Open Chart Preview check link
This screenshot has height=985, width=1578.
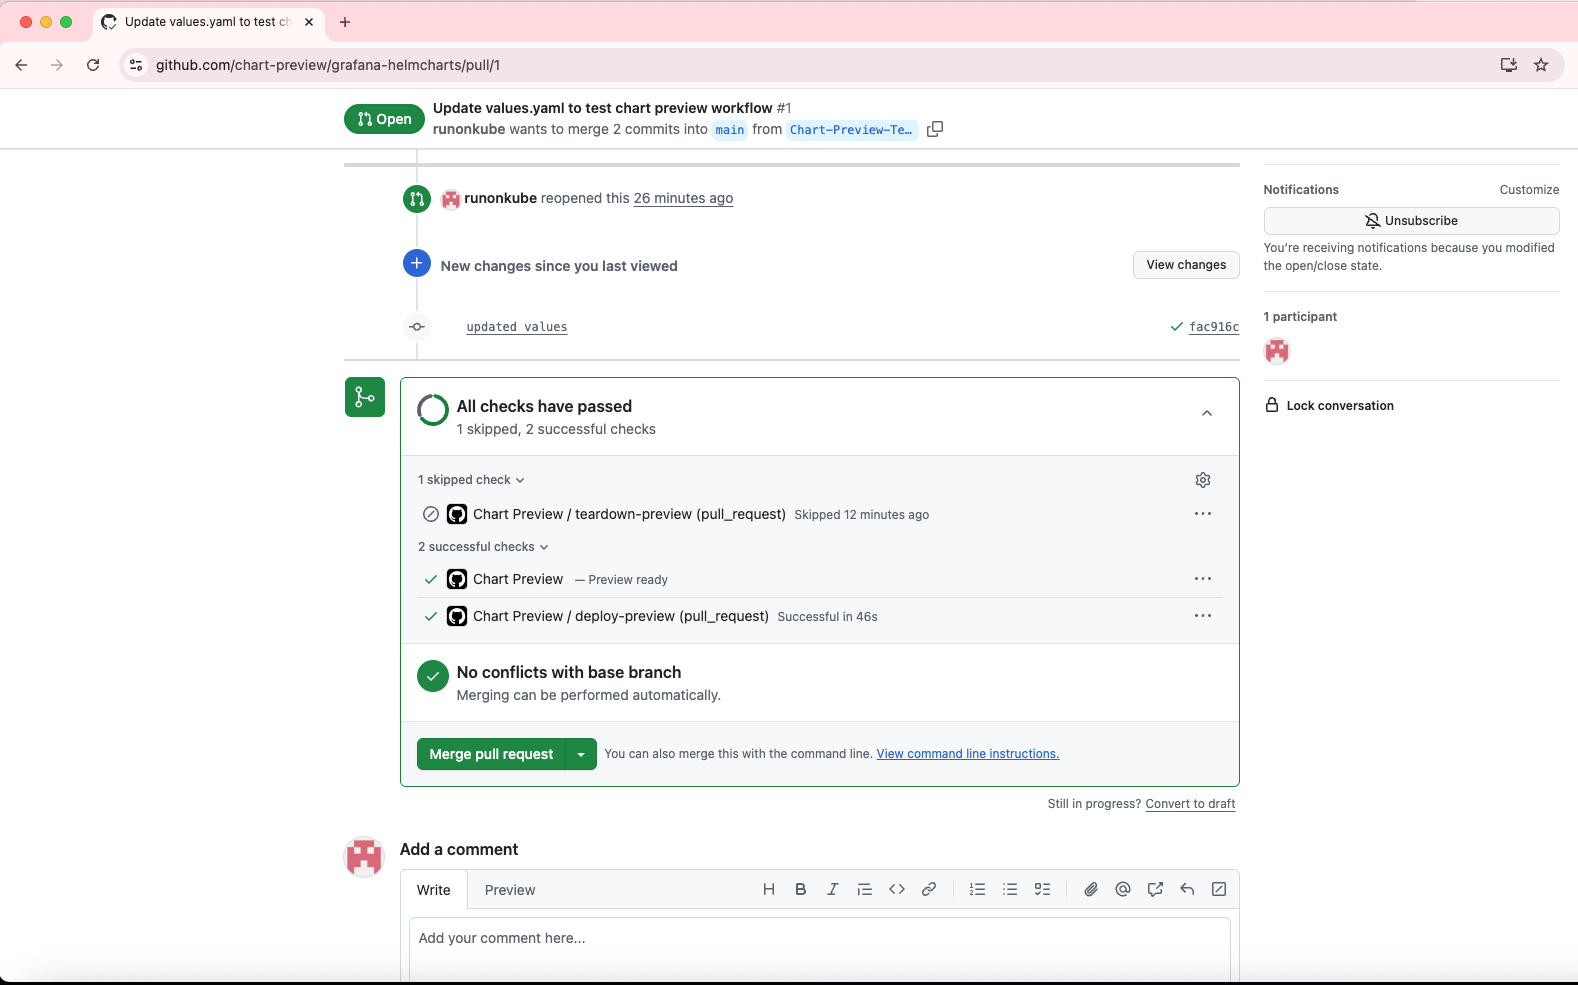[x=518, y=579]
